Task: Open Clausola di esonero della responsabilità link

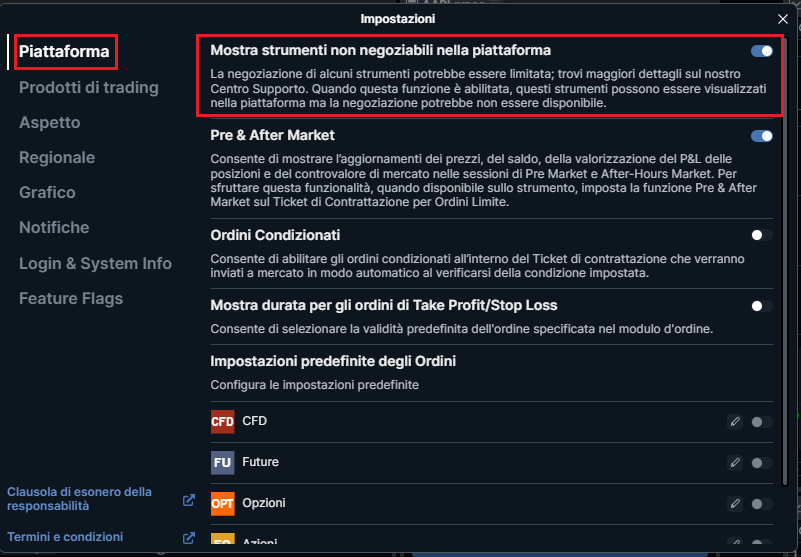Action: 79,499
